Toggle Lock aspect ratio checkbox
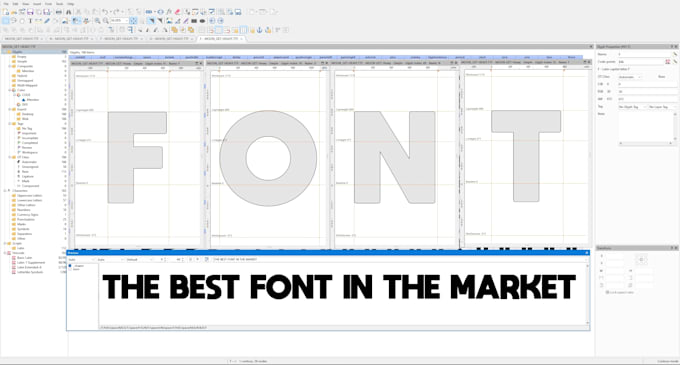 point(607,292)
